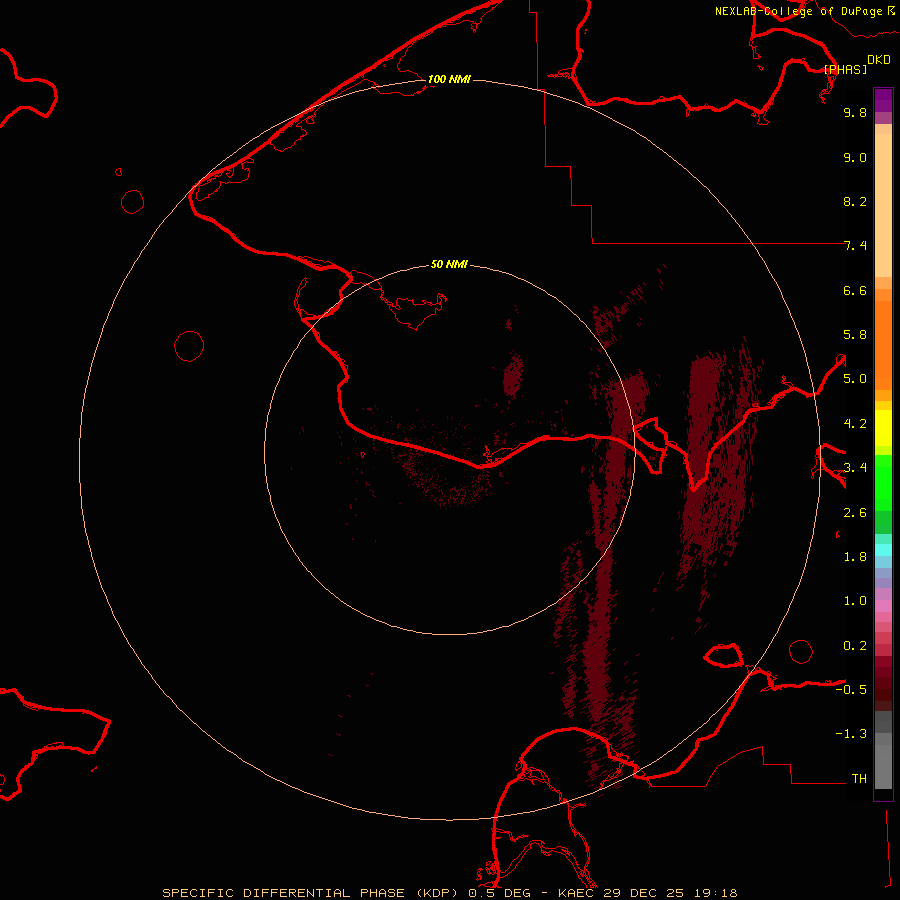
Task: Click the TH threshold label on scale
Action: coord(859,779)
